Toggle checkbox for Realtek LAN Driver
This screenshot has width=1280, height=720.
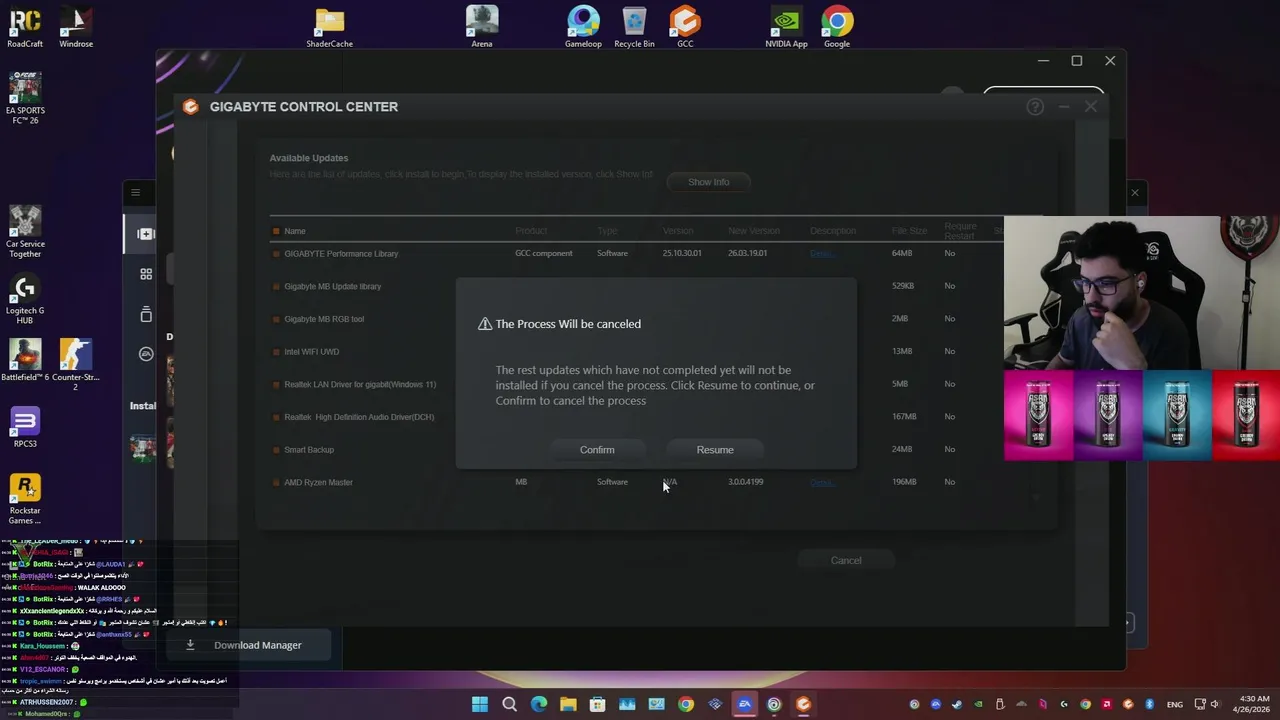[276, 385]
